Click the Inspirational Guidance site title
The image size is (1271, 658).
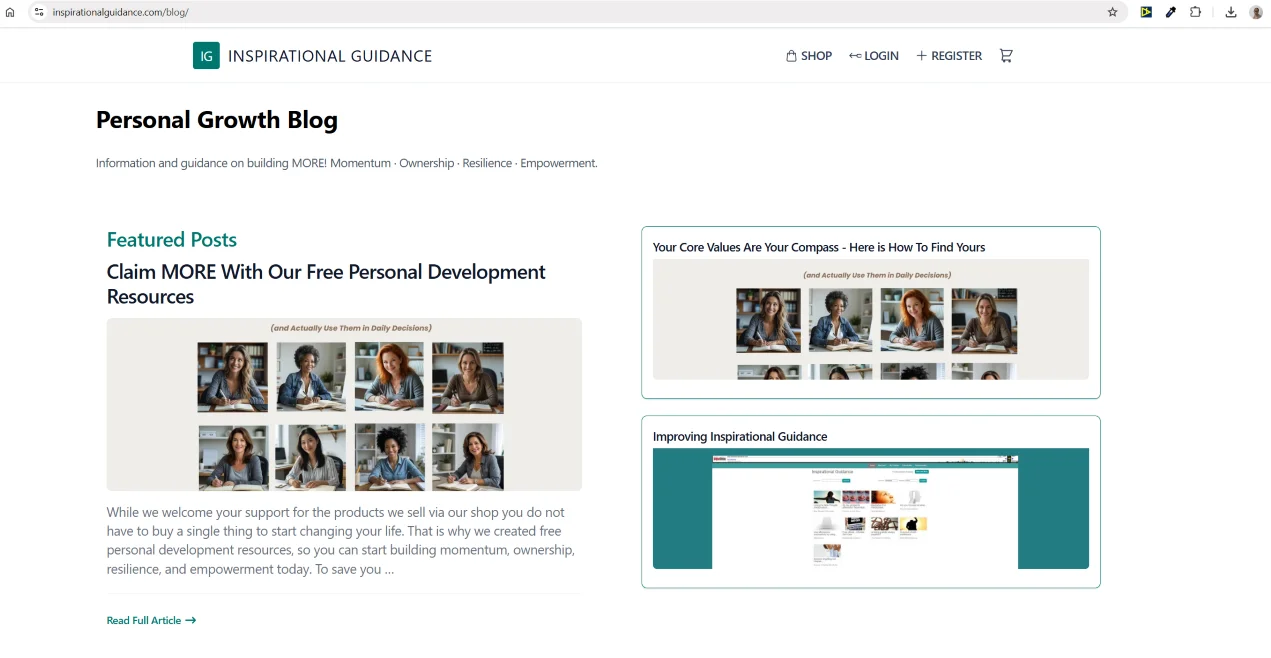(x=330, y=56)
